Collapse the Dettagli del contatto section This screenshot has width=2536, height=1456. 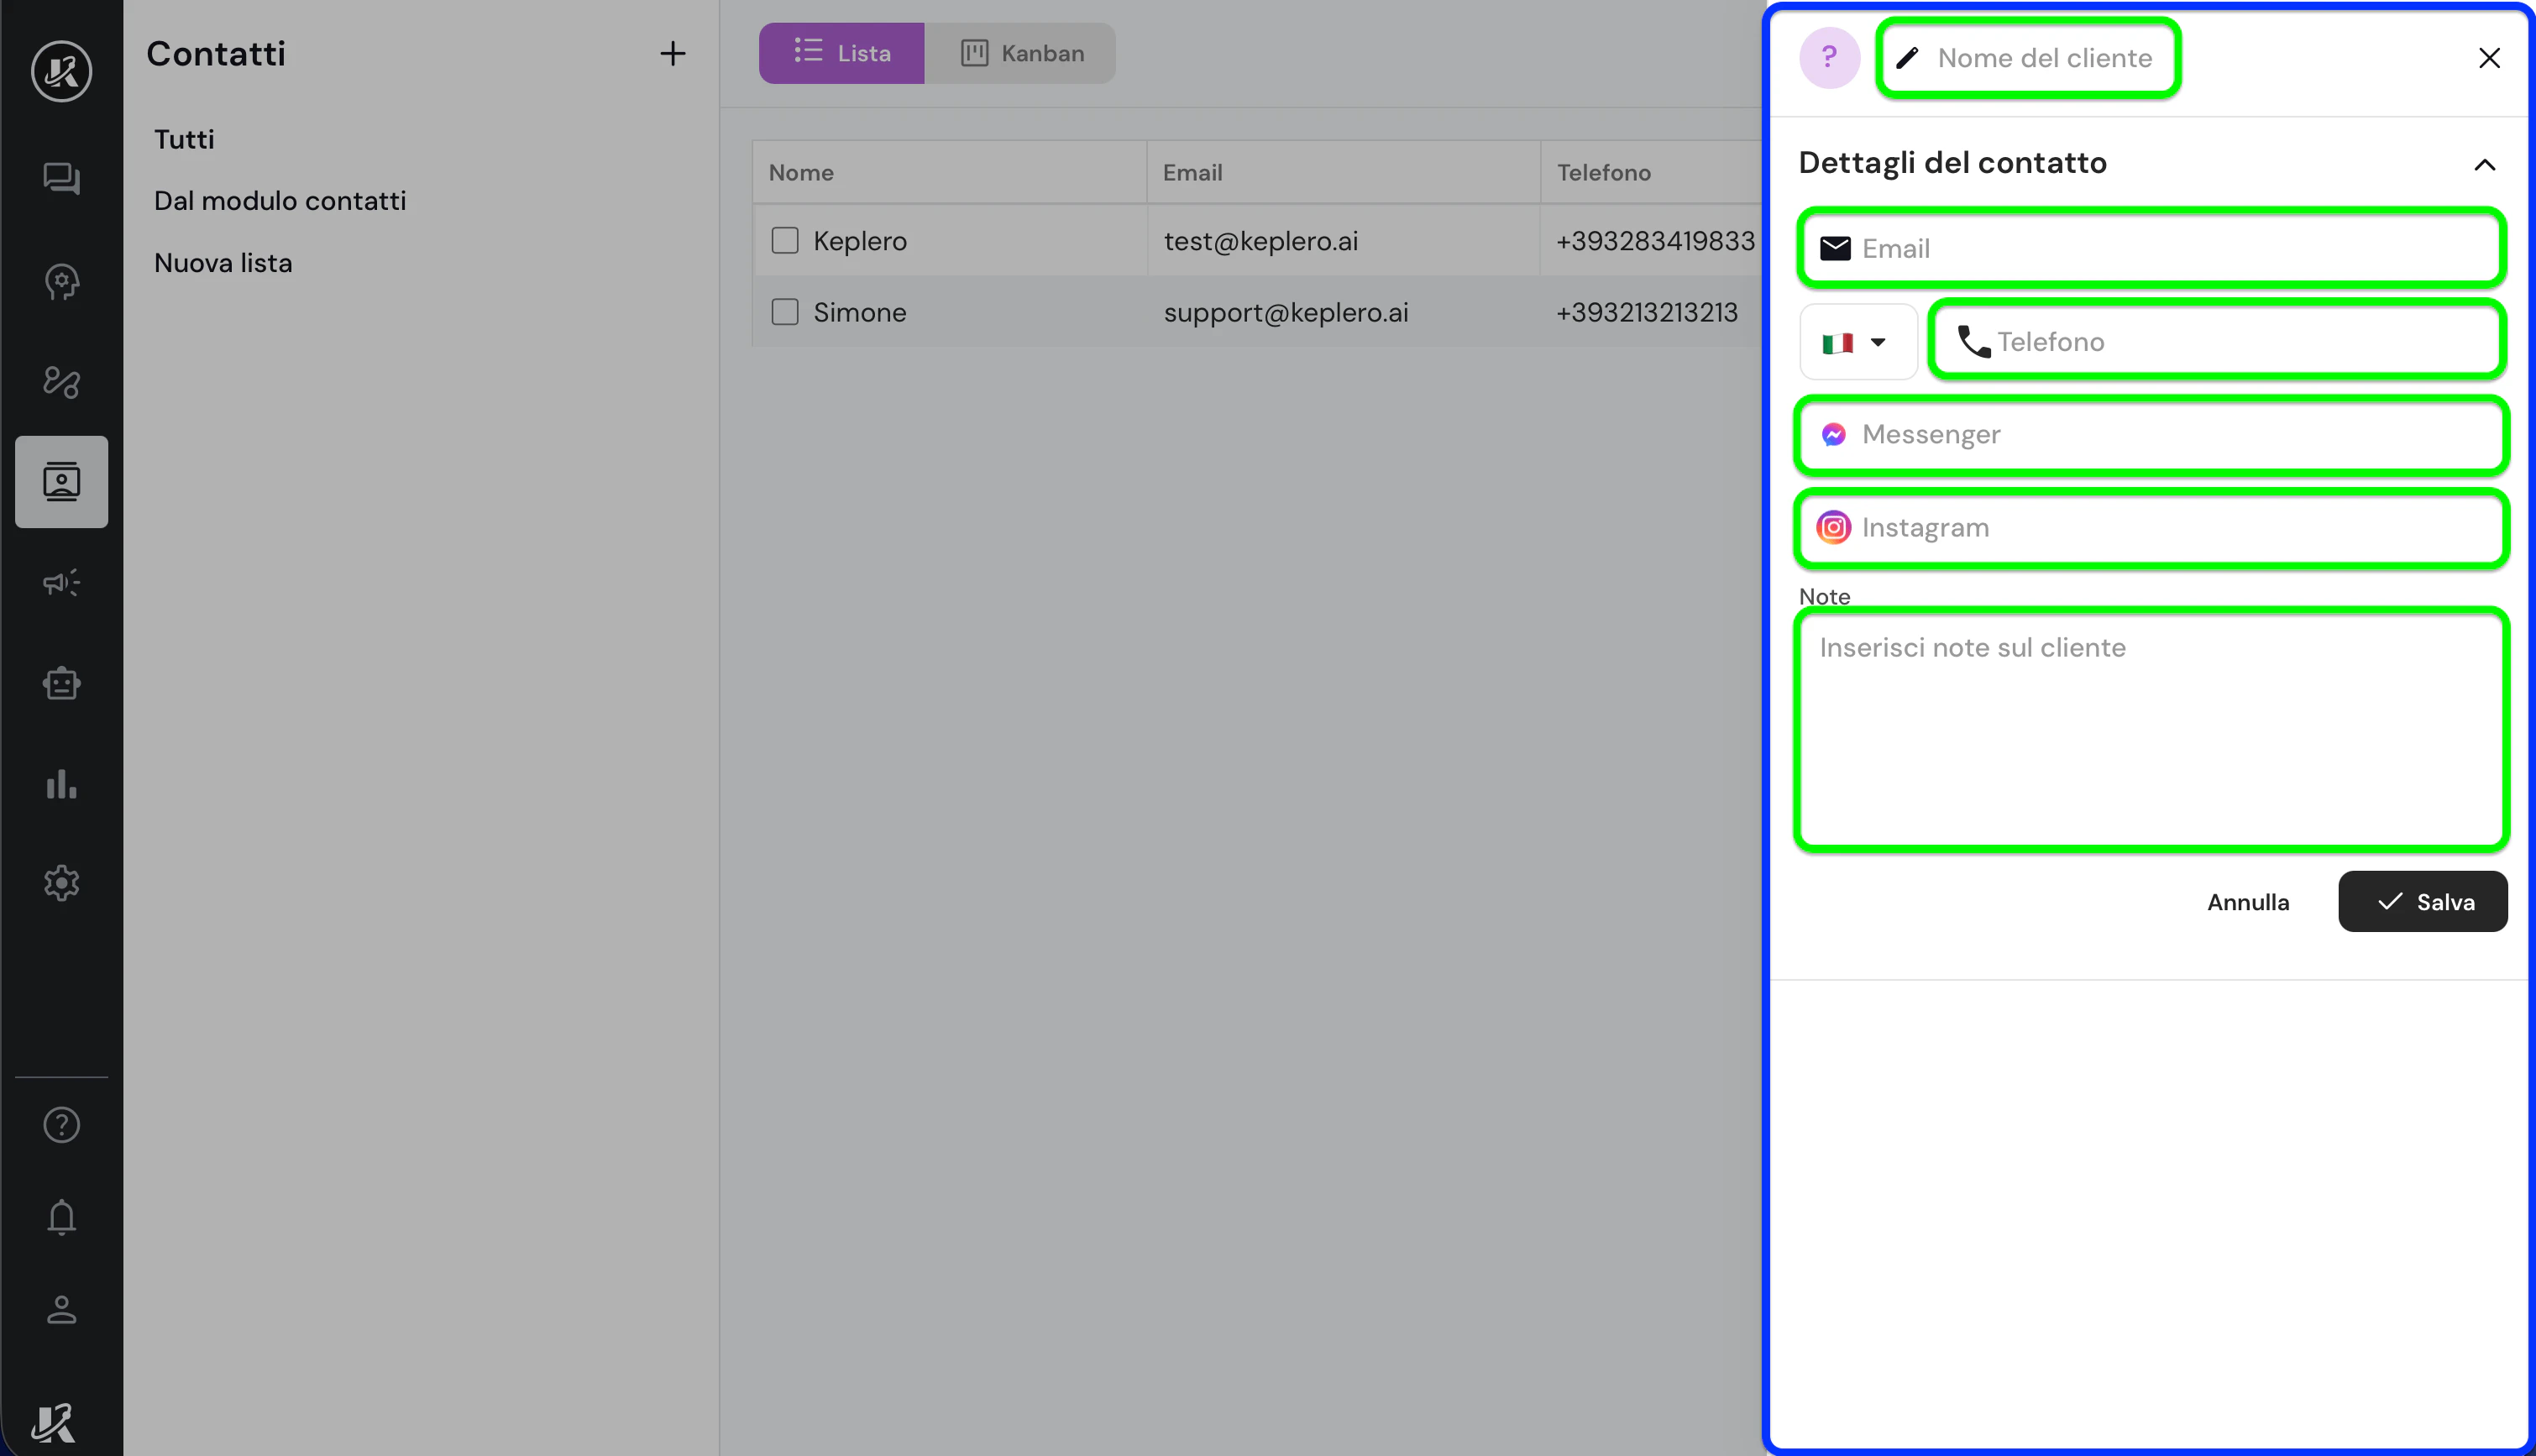point(2485,165)
